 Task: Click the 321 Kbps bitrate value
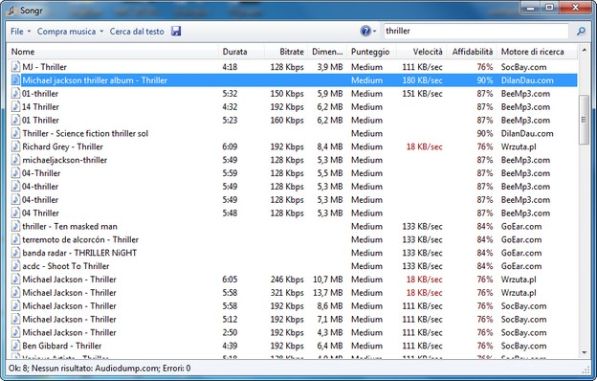click(287, 293)
